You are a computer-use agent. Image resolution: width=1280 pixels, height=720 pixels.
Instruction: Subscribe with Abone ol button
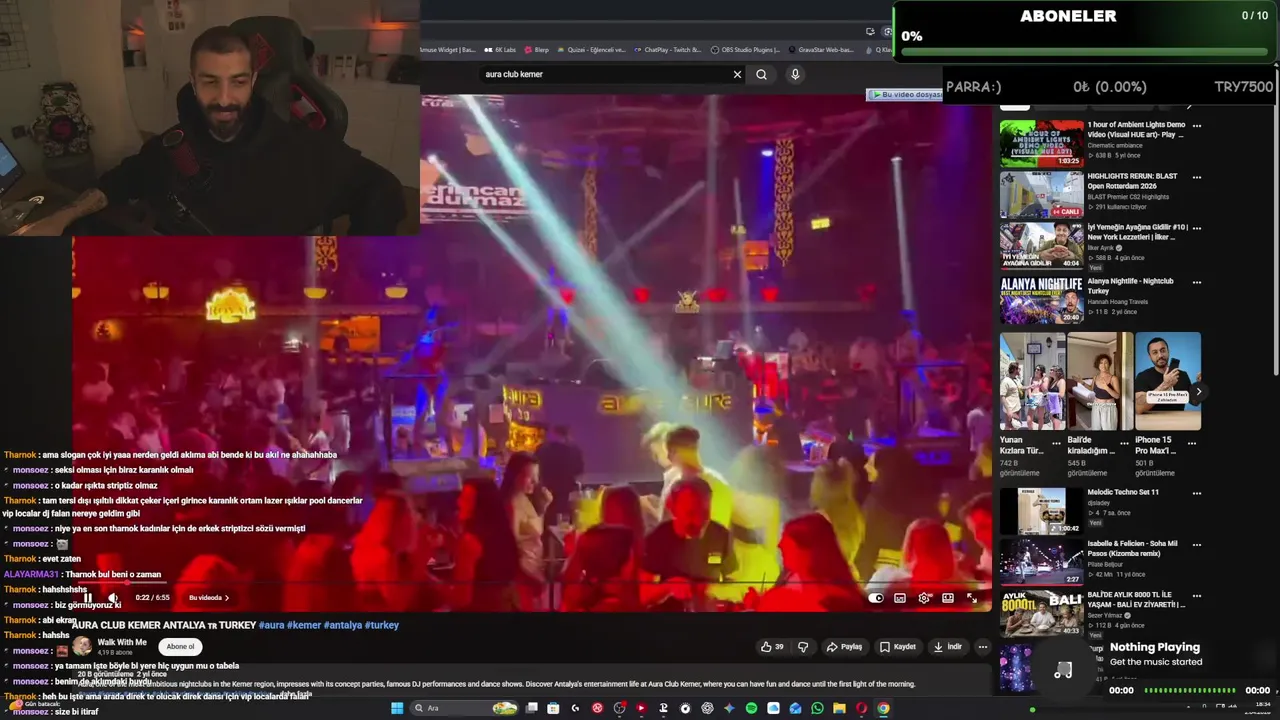click(180, 647)
